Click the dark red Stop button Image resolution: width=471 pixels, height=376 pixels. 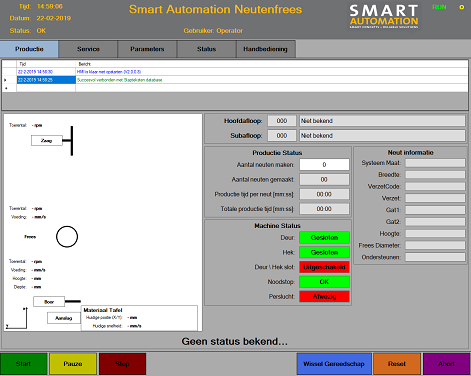click(122, 364)
